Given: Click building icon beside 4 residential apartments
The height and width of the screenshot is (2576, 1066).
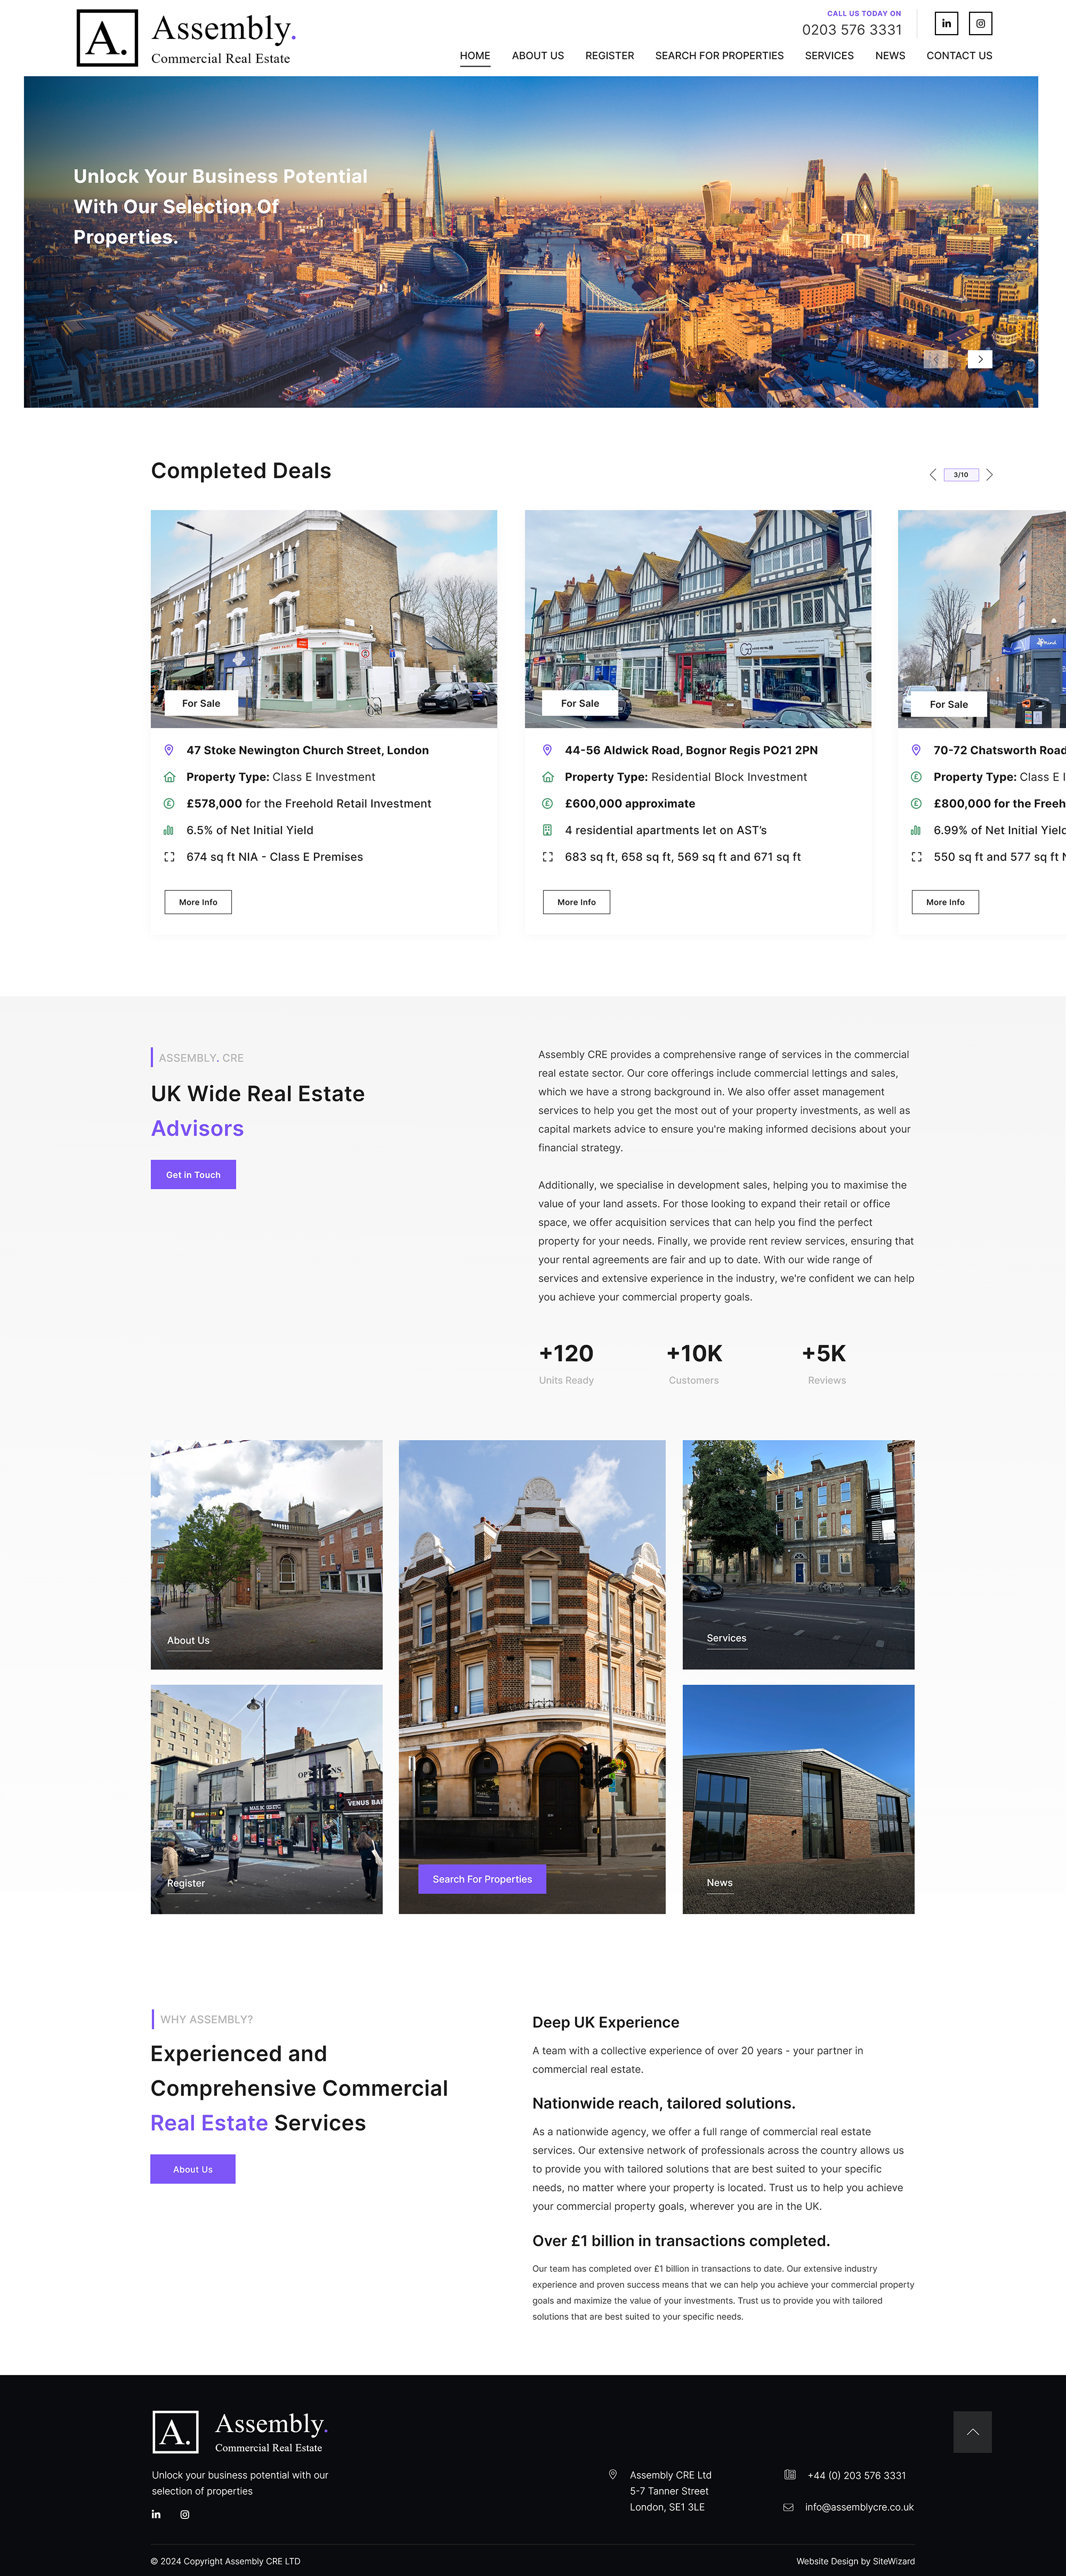Looking at the screenshot, I should (547, 830).
